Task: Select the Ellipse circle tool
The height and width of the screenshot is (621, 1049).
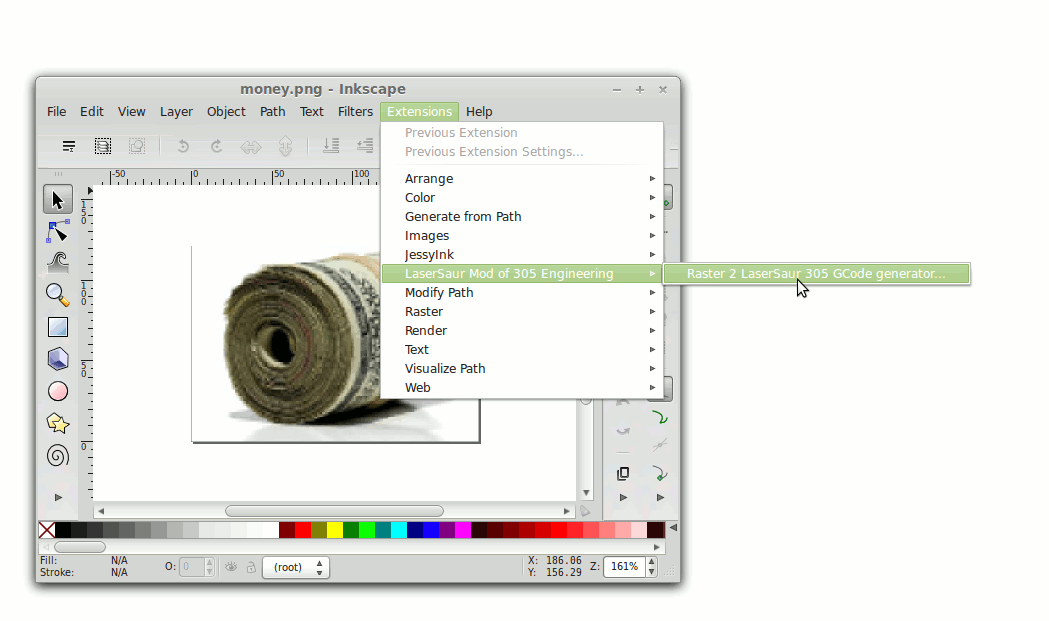Action: [58, 391]
